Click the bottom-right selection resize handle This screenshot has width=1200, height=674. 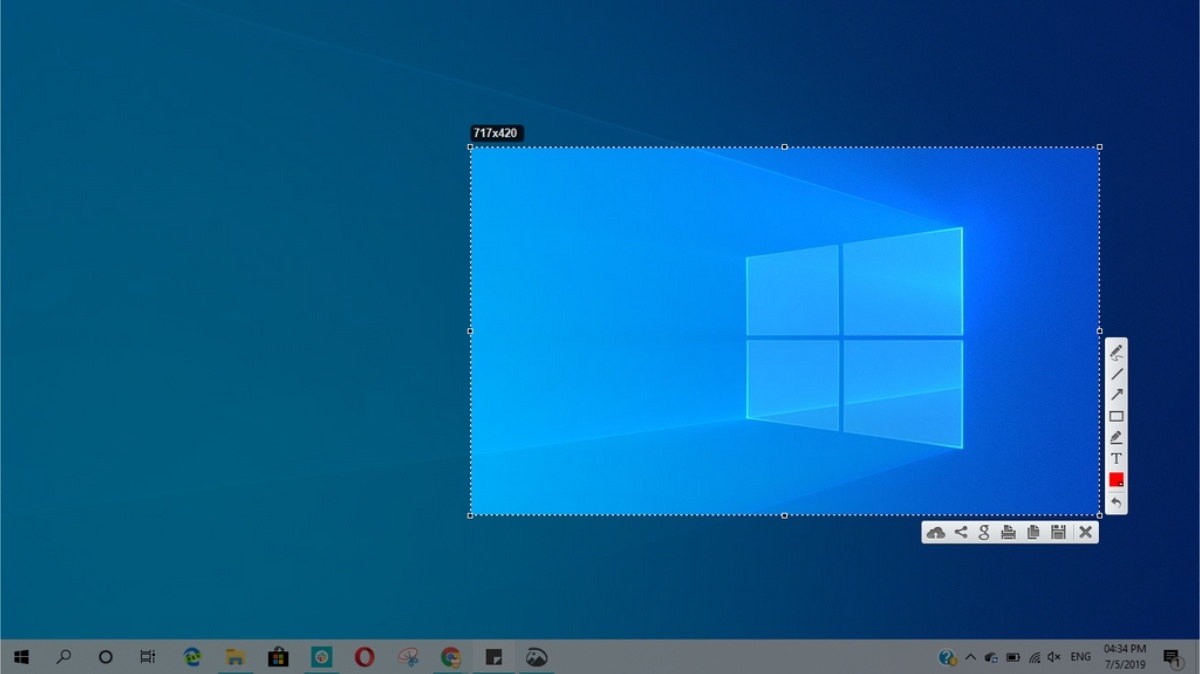[1099, 515]
